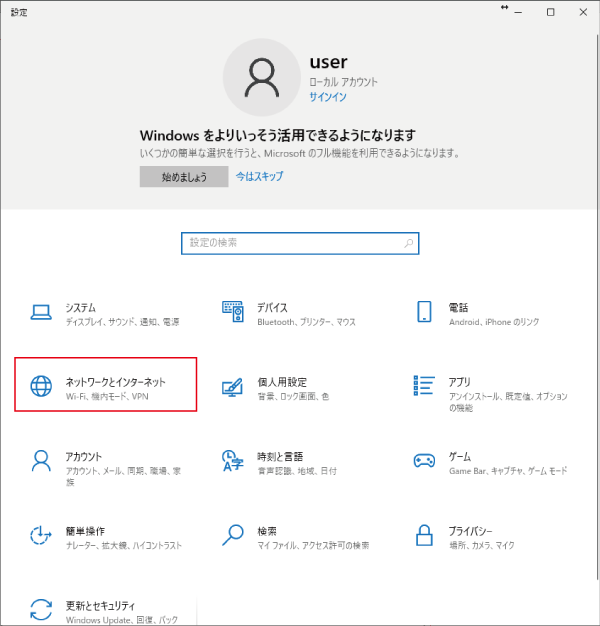Open the プライバシー padlock icon
The image size is (600, 626).
point(424,535)
